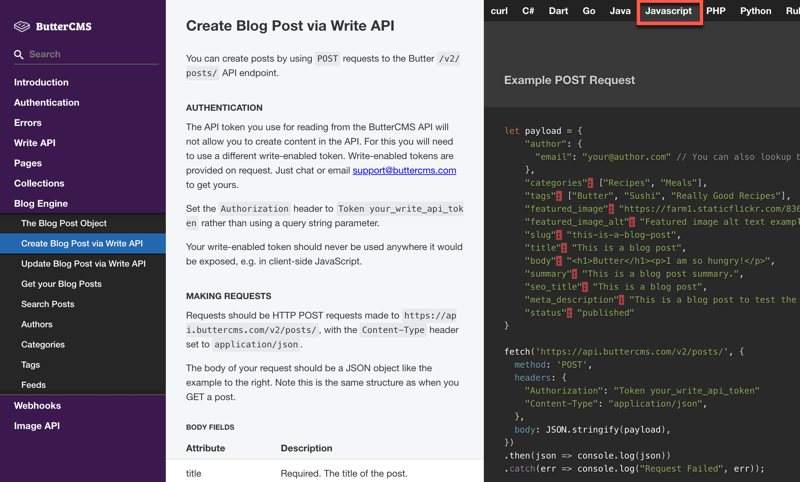Open the Feeds sidebar item

point(33,385)
